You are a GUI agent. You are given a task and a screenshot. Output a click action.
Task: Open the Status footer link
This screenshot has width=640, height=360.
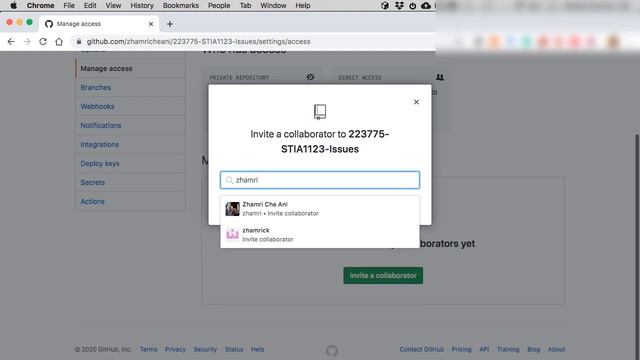tap(234, 349)
